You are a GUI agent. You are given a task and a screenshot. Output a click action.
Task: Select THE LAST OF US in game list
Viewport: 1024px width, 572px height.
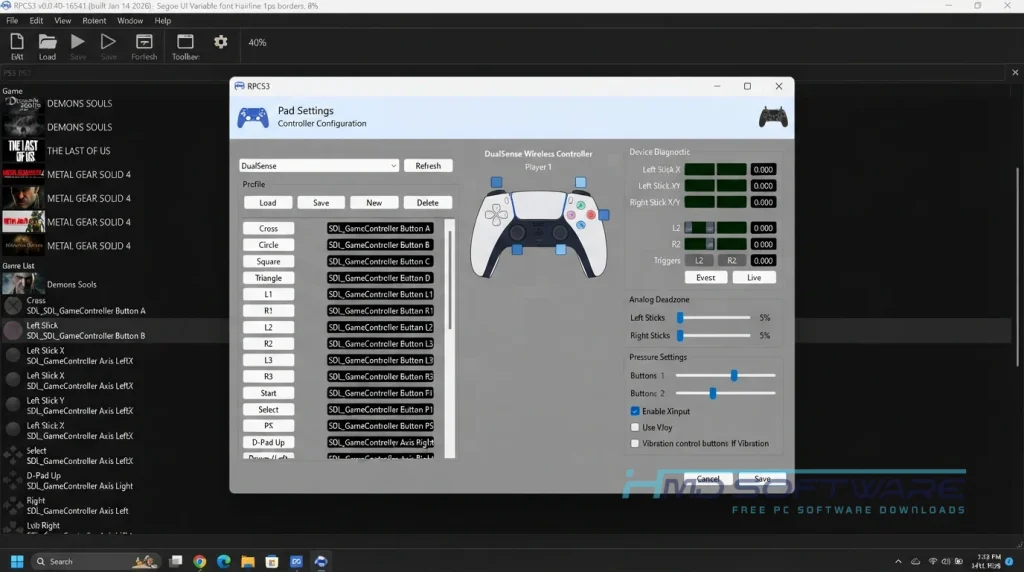[x=78, y=151]
